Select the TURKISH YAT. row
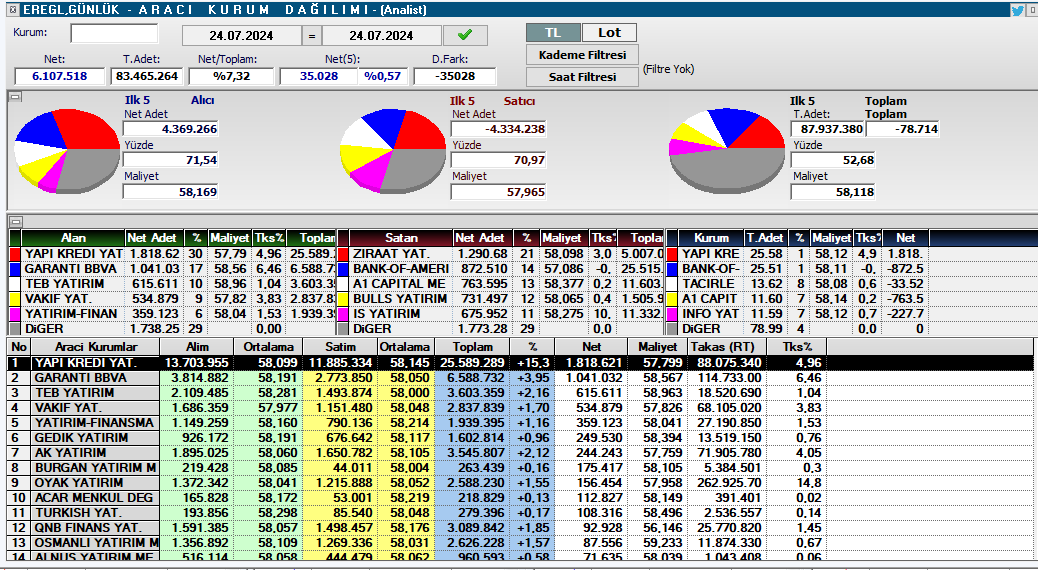 pos(520,512)
